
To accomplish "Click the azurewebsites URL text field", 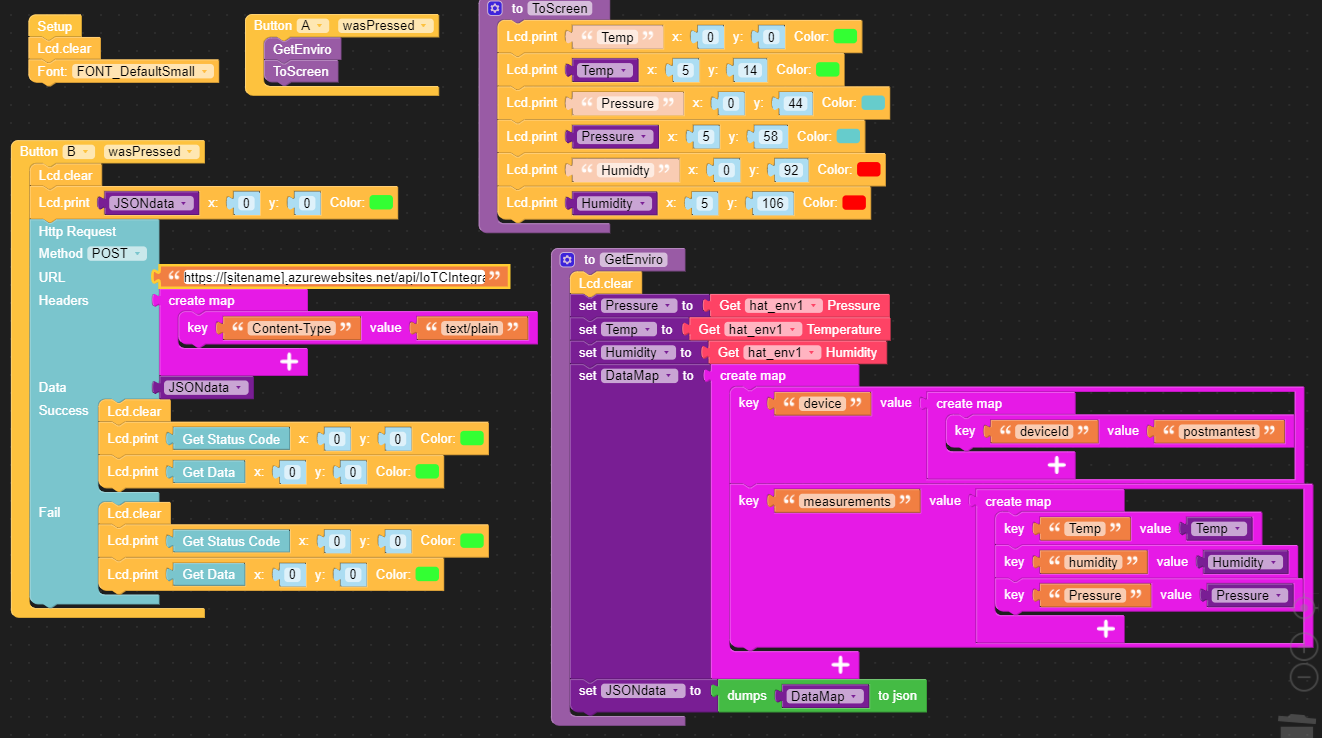I will [334, 277].
